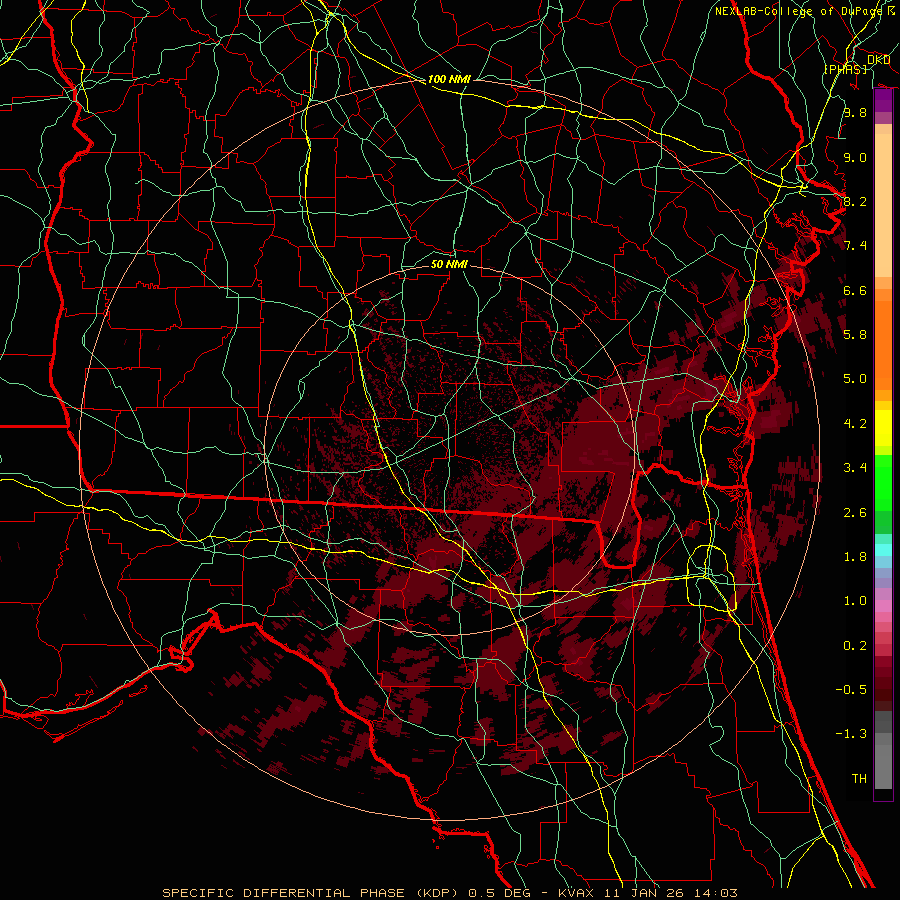Select the 50 NMI range ring label
Screen dimensions: 900x900
(x=449, y=264)
